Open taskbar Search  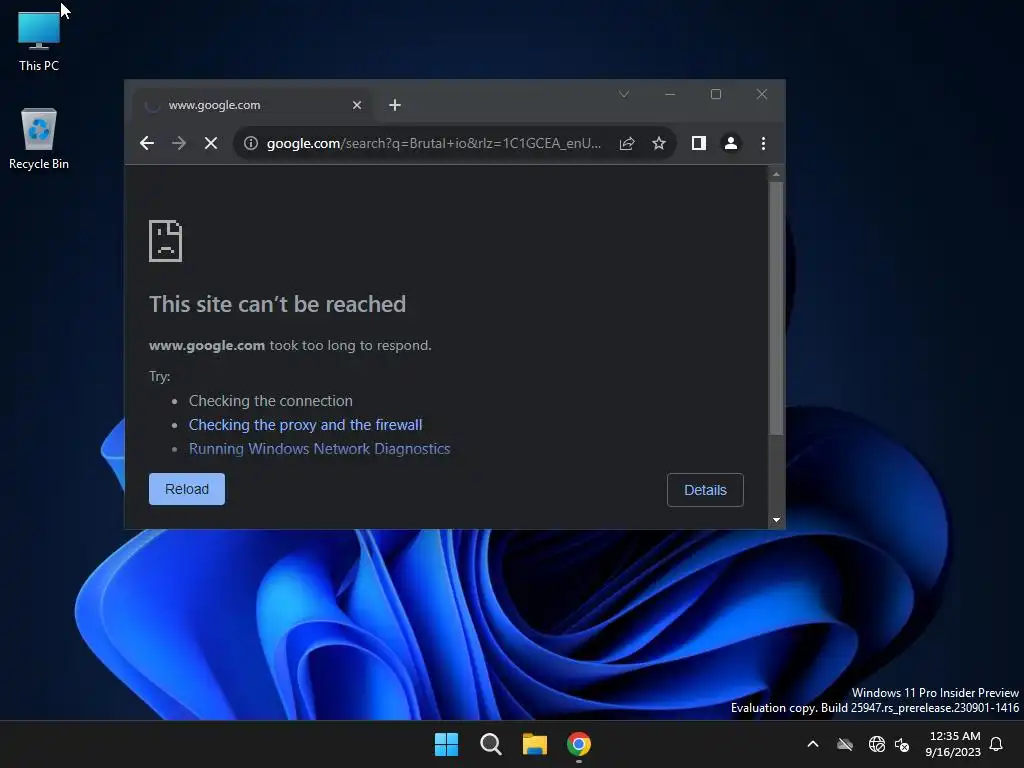[490, 744]
